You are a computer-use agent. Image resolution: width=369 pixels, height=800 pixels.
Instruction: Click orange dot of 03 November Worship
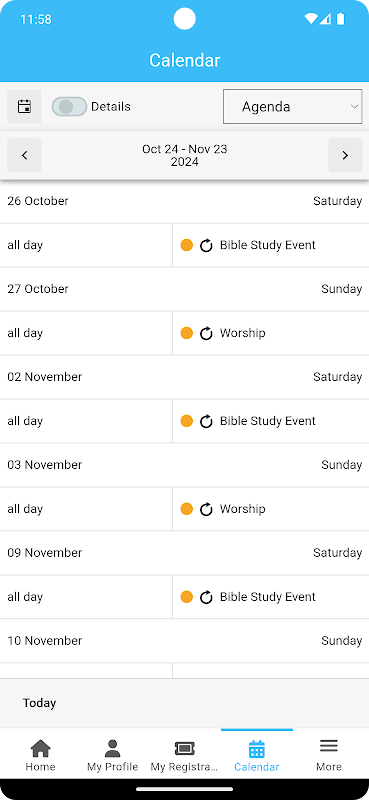[x=187, y=509]
